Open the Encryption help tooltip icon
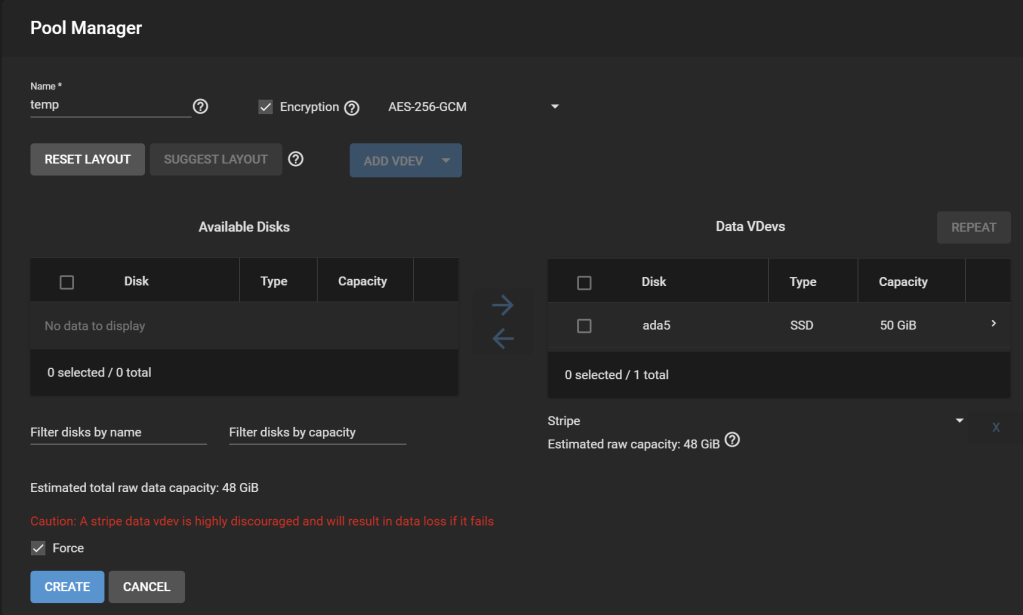Viewport: 1023px width, 615px height. tap(351, 108)
